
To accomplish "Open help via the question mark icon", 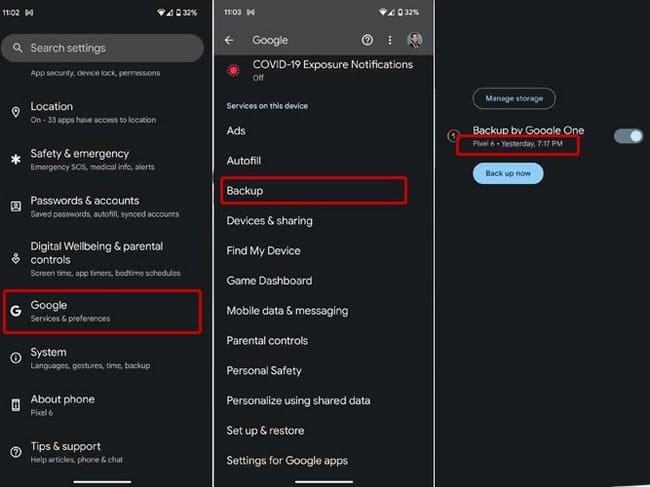I will click(367, 41).
